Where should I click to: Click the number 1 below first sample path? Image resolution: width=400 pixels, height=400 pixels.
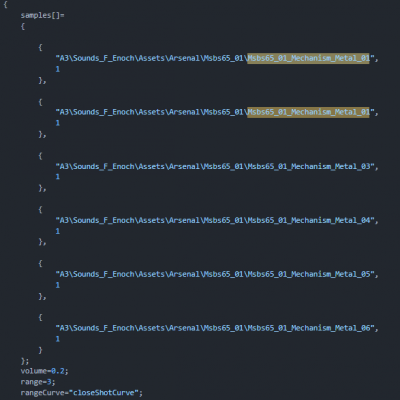[58, 69]
